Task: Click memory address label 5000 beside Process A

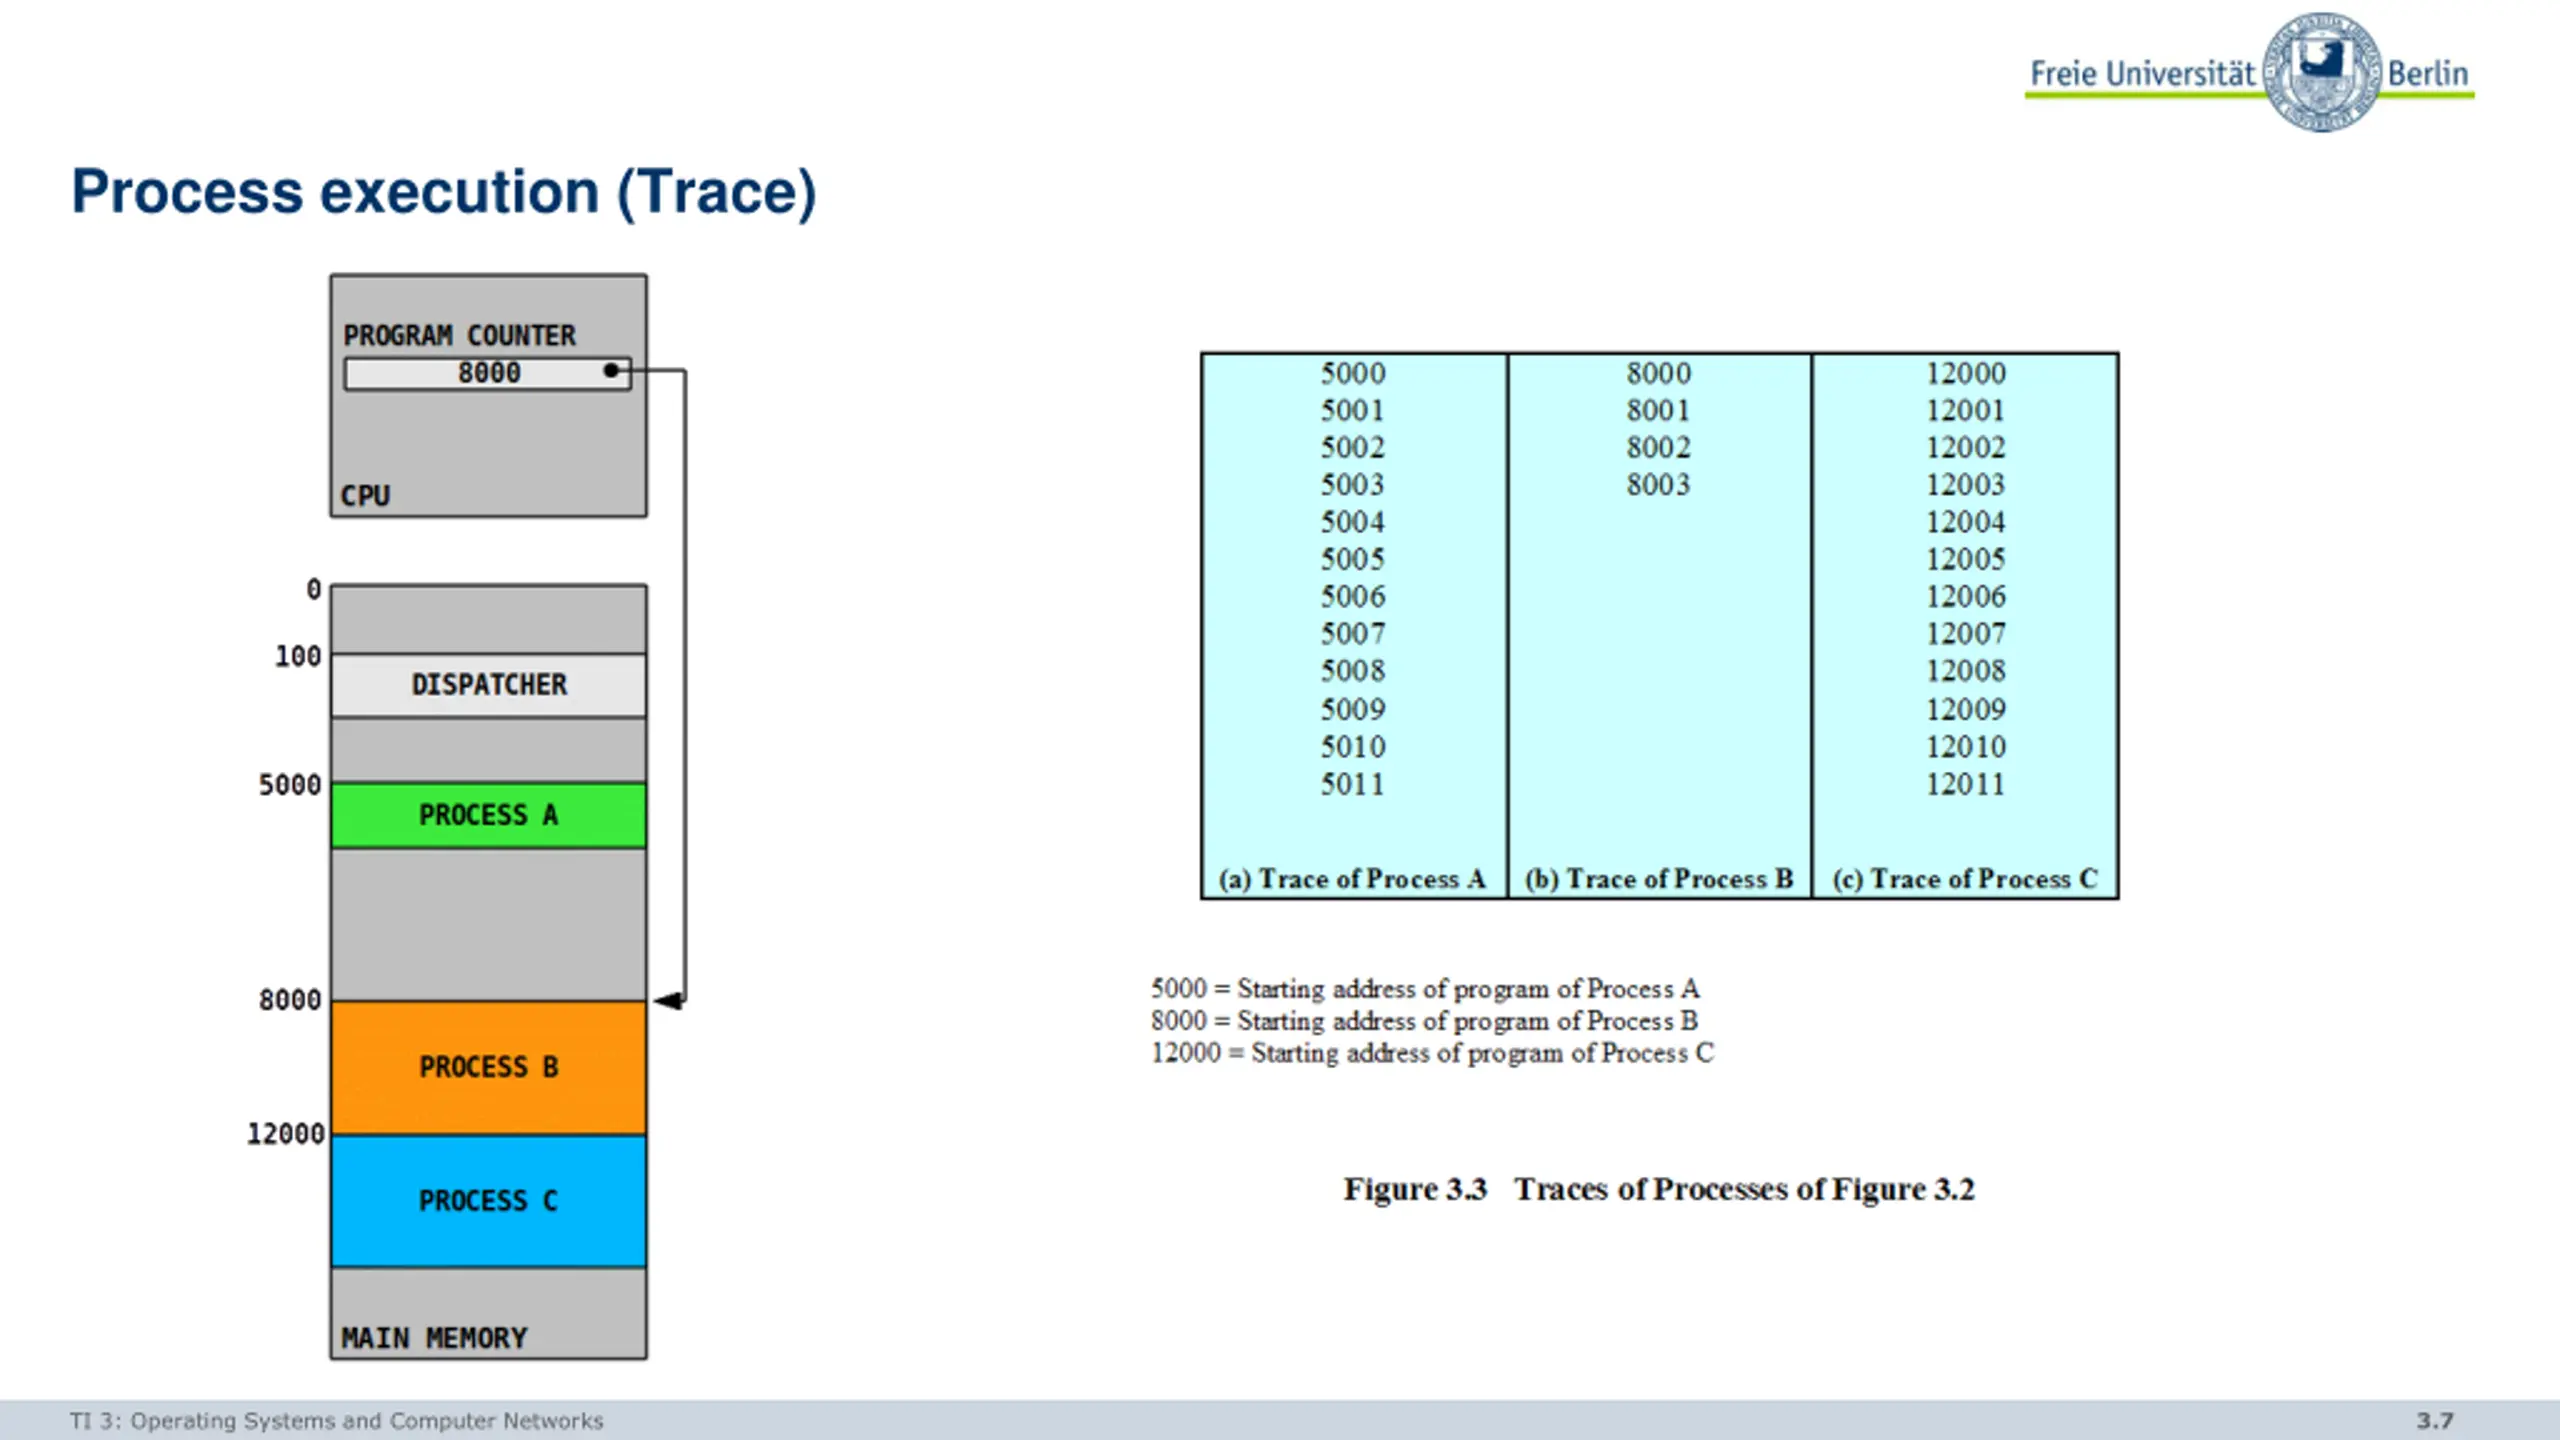Action: tap(290, 785)
